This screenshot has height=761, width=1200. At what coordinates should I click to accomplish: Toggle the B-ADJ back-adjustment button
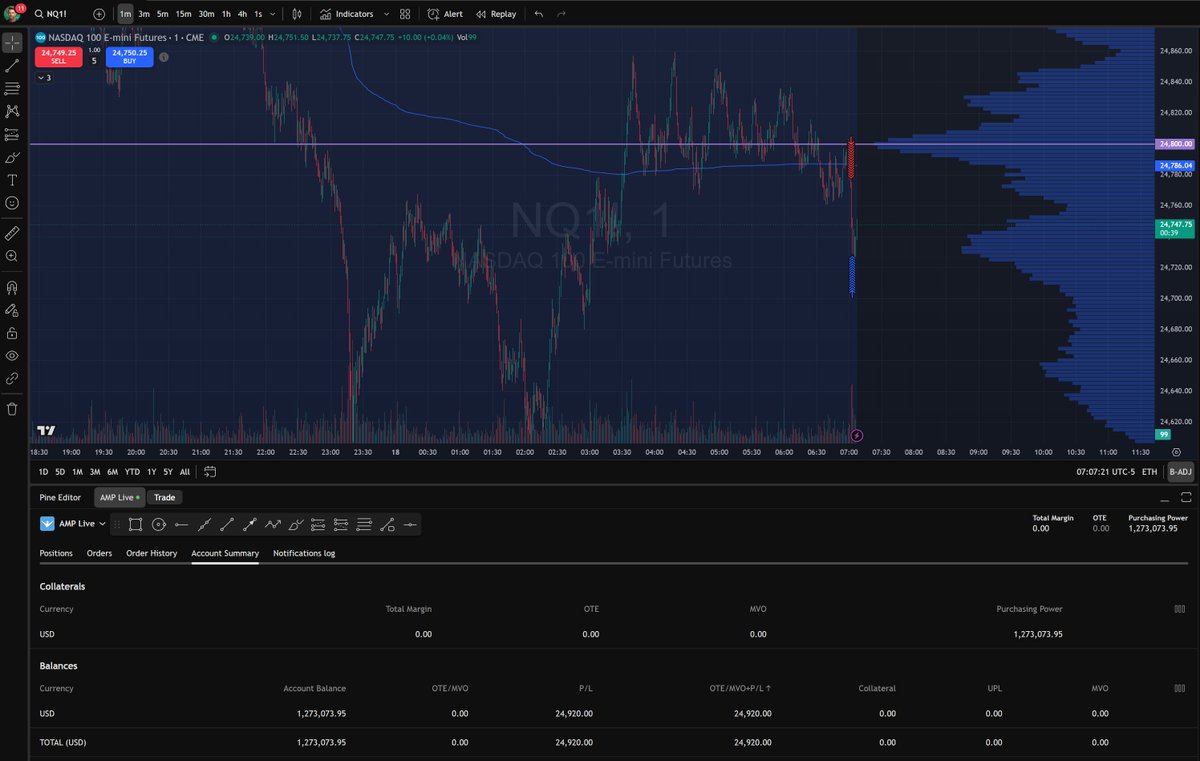click(1181, 471)
